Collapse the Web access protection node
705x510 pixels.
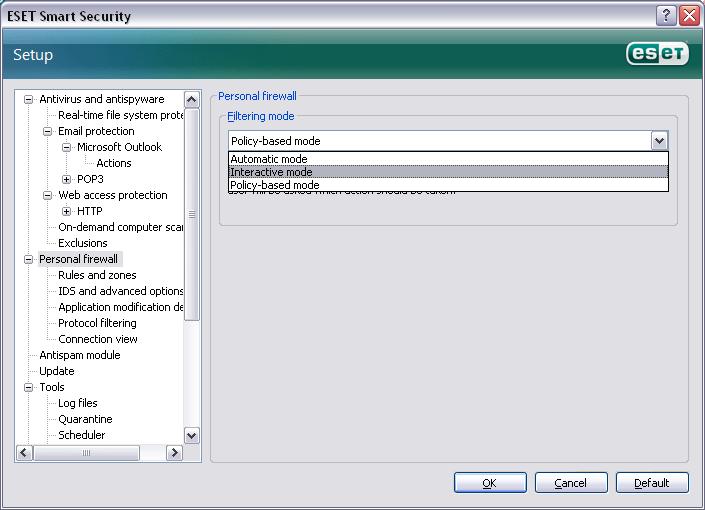(47, 195)
